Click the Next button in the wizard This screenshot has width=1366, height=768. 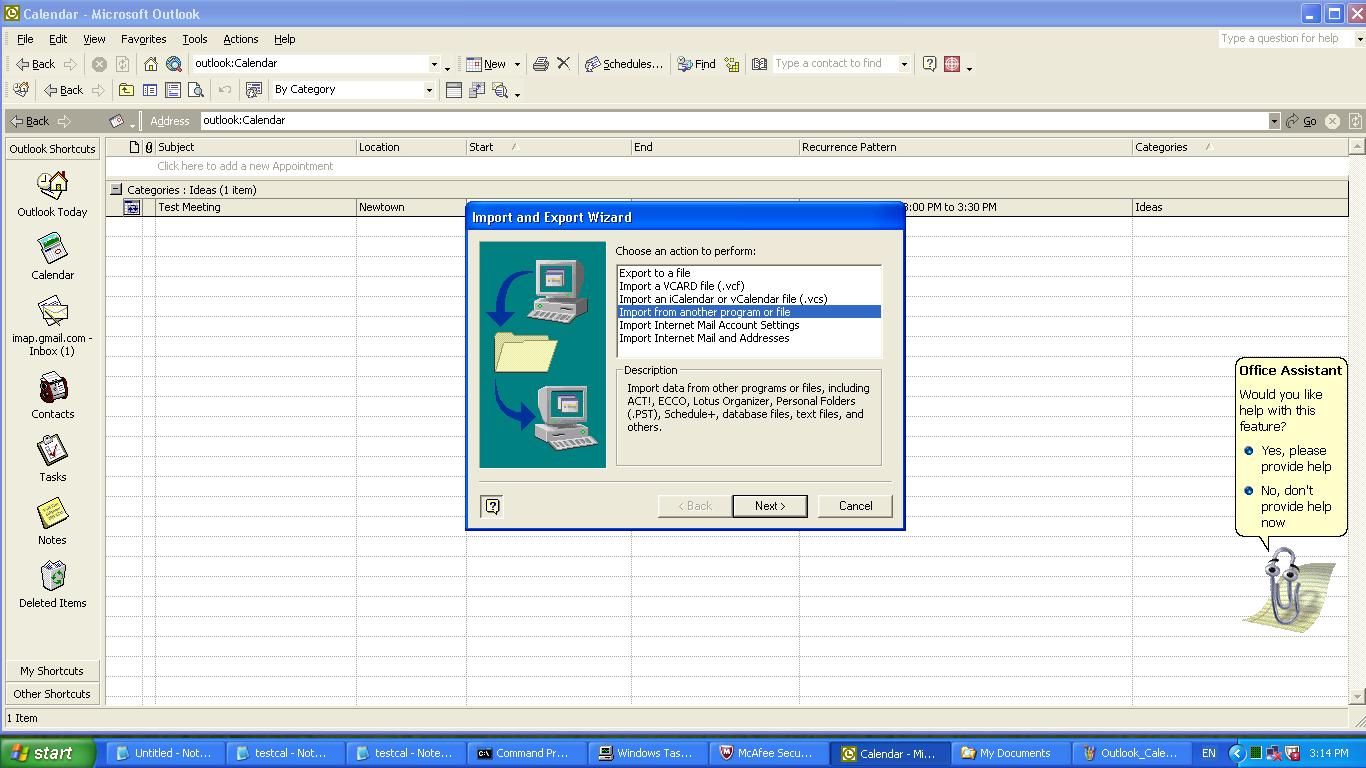(x=769, y=506)
